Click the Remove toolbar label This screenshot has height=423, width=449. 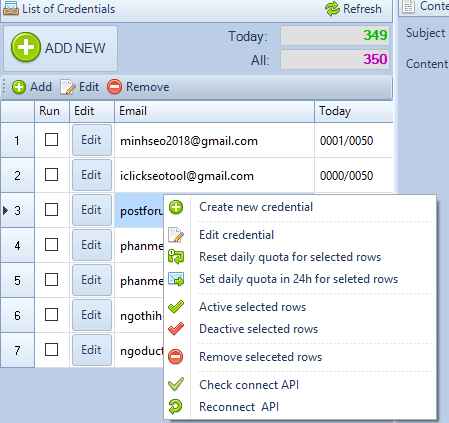click(x=148, y=87)
